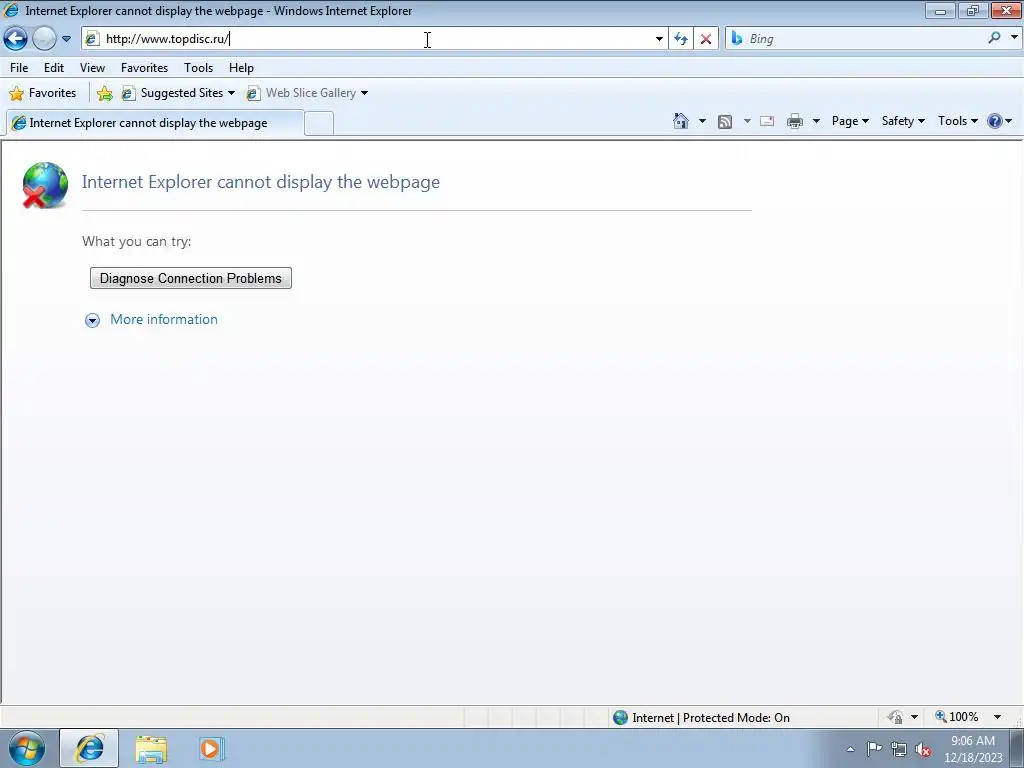
Task: Open the zoom level dropdown arrow
Action: (997, 717)
